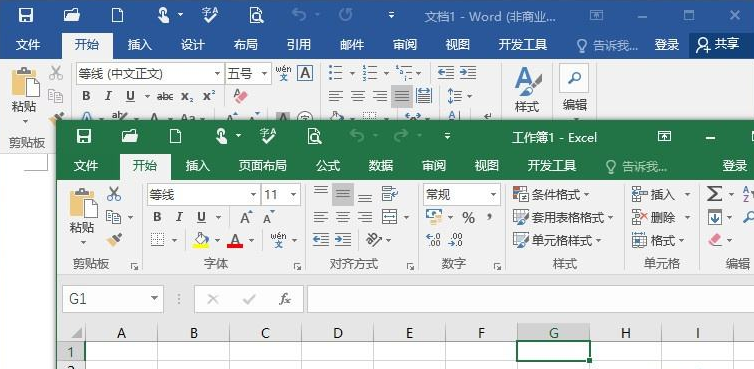Apply strikethrough in Word font group

[165, 96]
